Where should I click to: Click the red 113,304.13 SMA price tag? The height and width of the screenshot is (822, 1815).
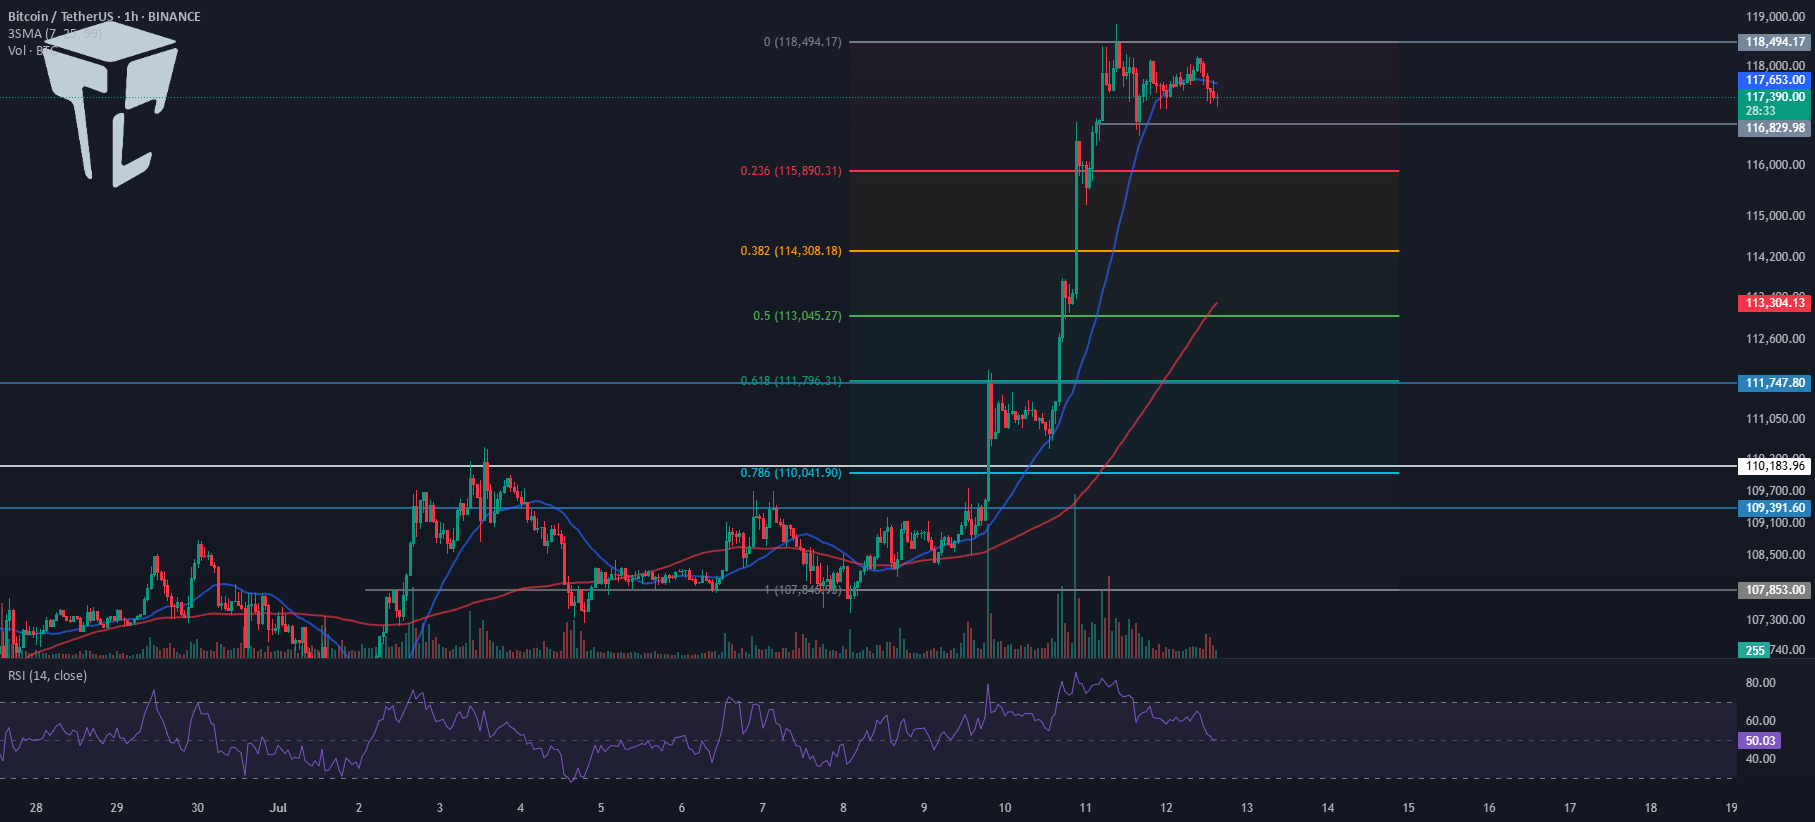pos(1775,303)
